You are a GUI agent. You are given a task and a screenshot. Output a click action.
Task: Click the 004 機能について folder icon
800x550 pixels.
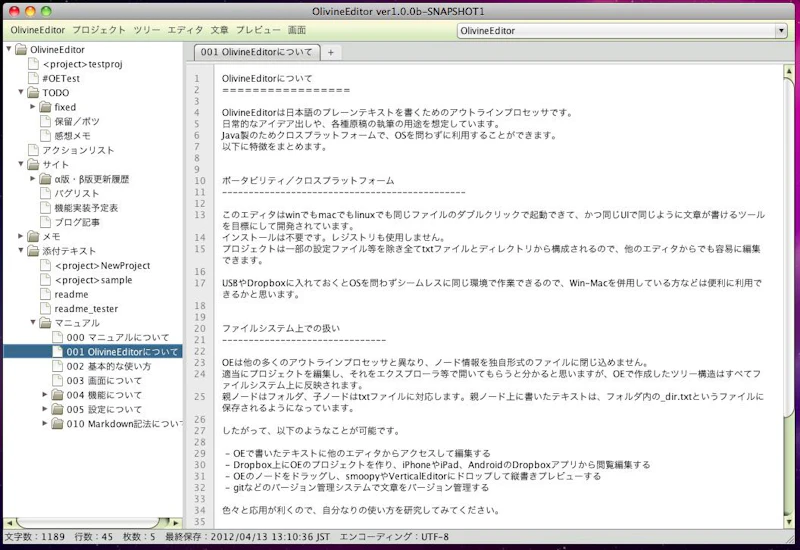pos(58,395)
